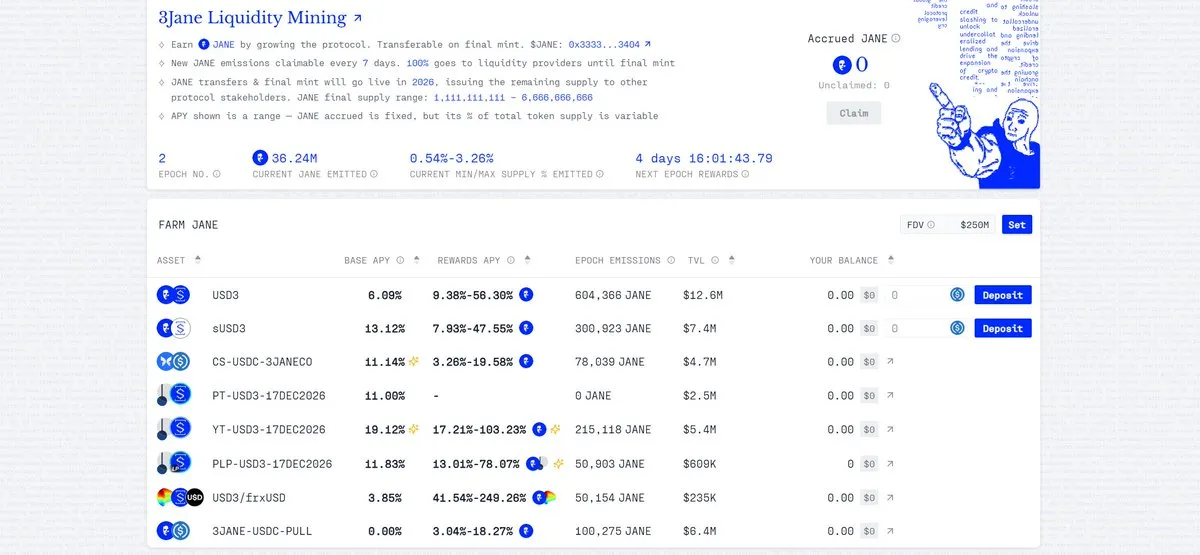Click the Deposit button in the USD3 row
The image size is (1200, 555).
coord(1002,295)
